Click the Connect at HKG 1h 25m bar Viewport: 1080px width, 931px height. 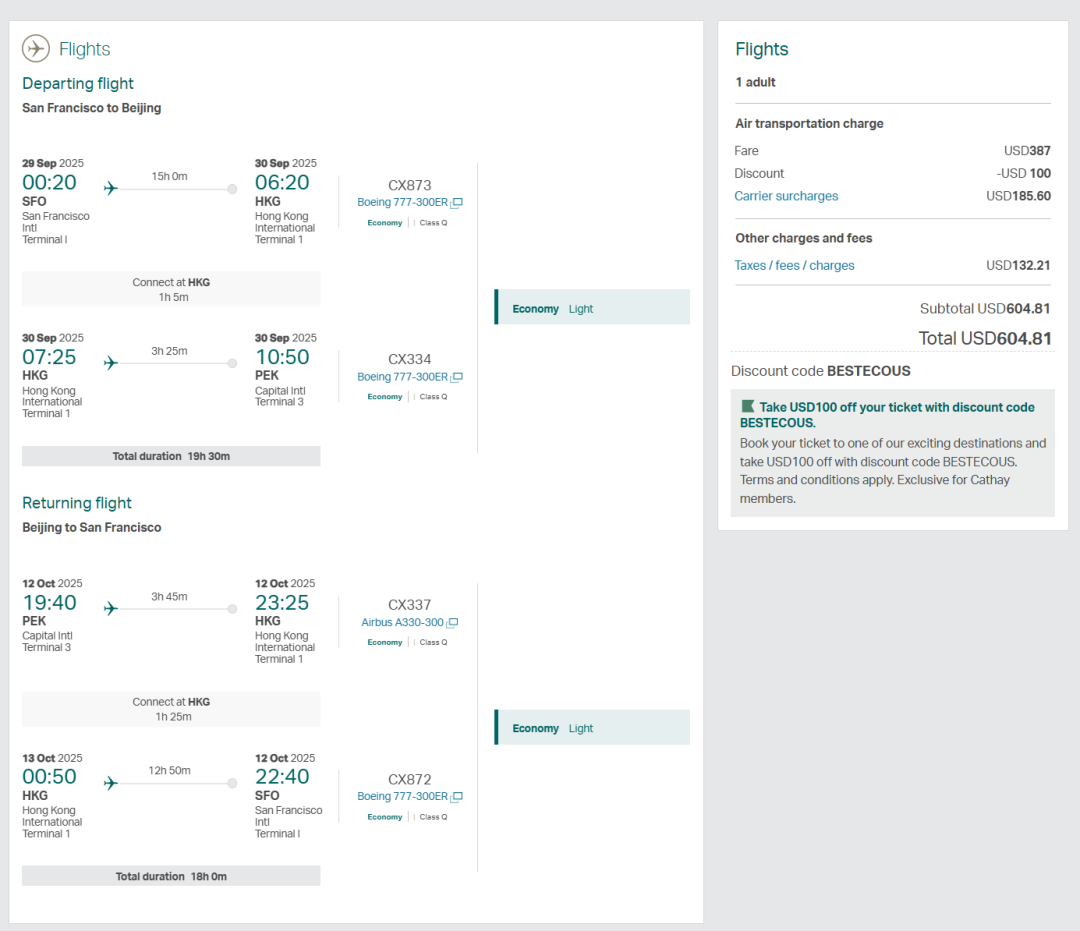(171, 709)
